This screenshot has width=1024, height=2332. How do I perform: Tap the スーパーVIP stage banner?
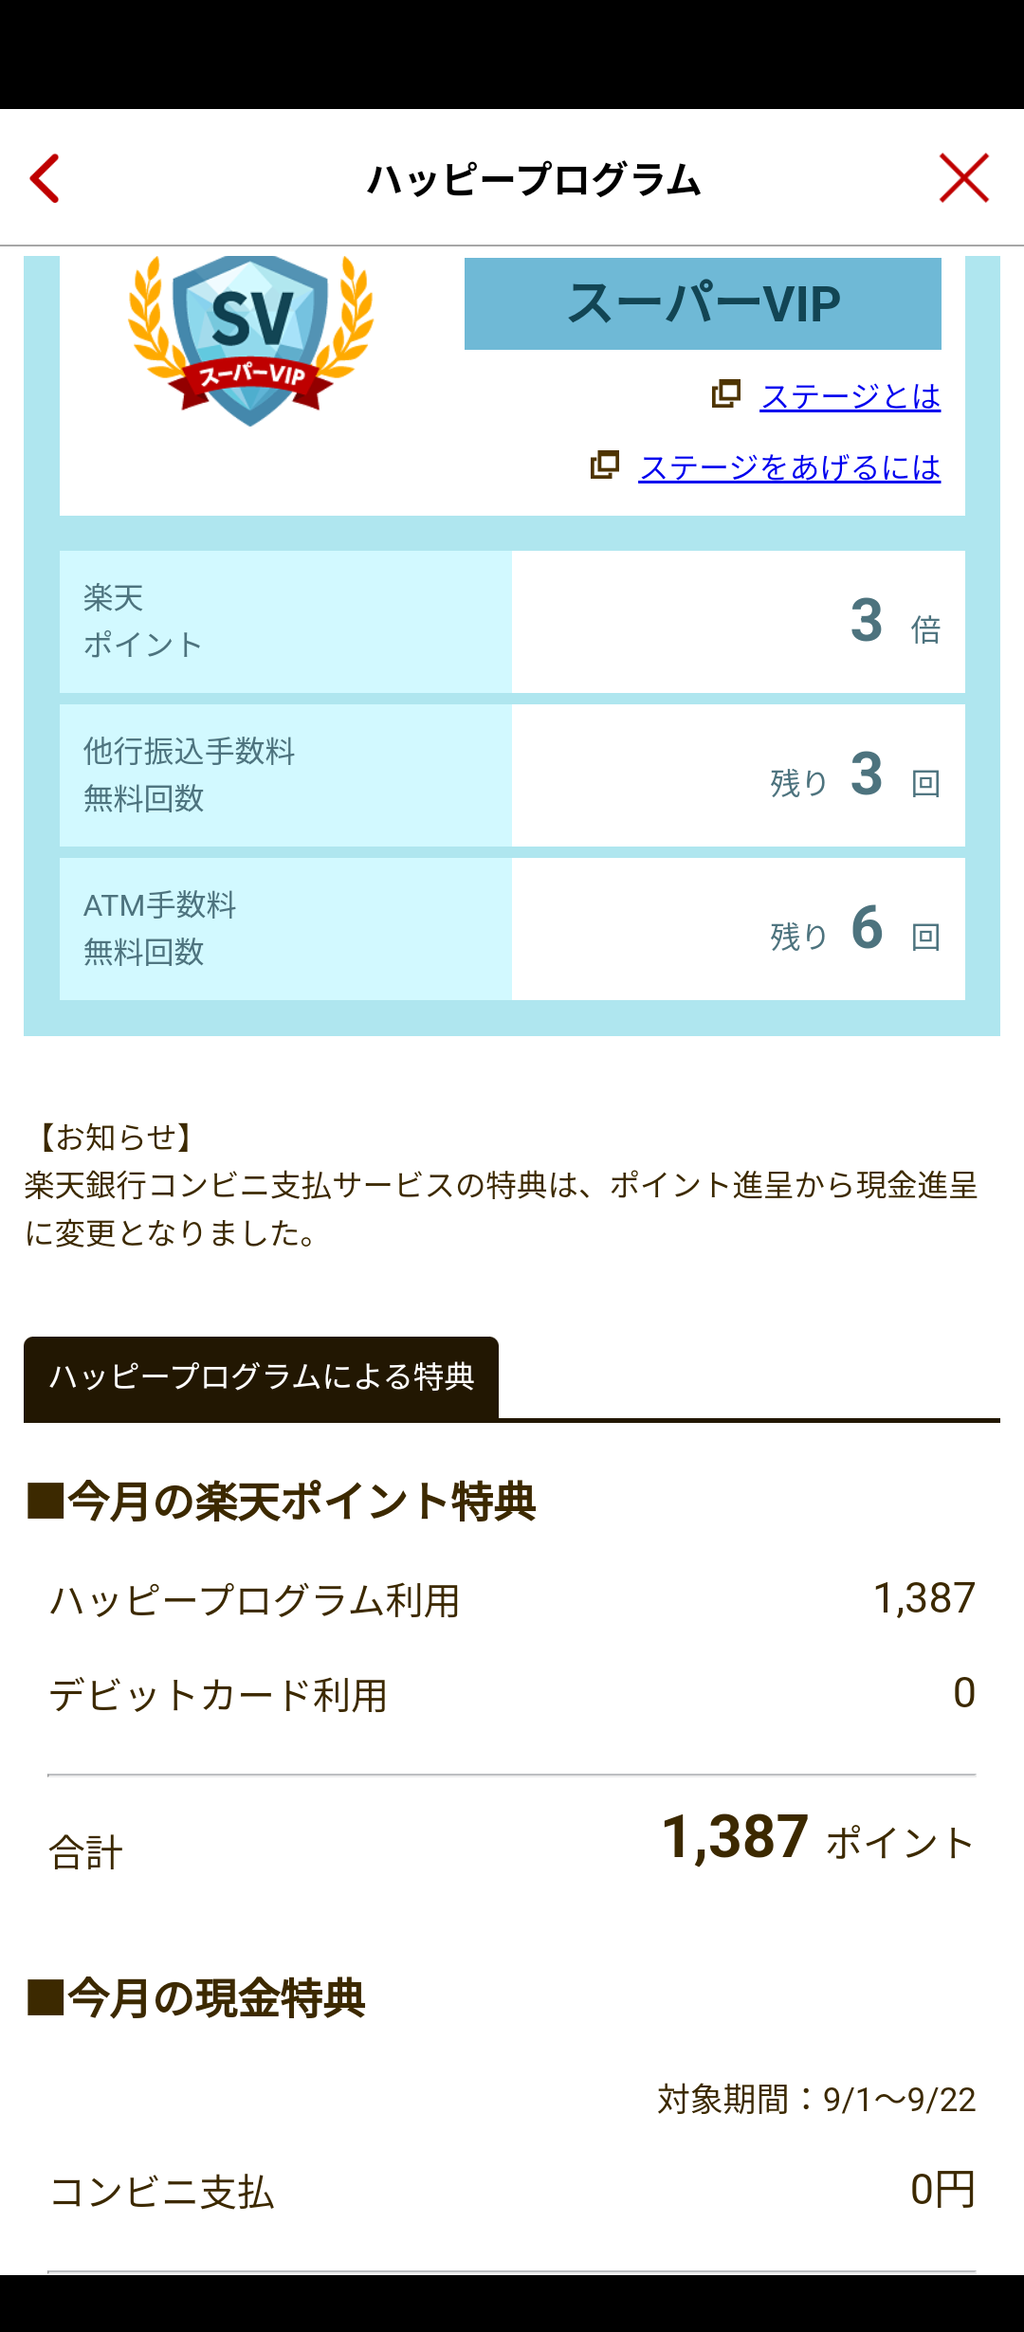[702, 304]
